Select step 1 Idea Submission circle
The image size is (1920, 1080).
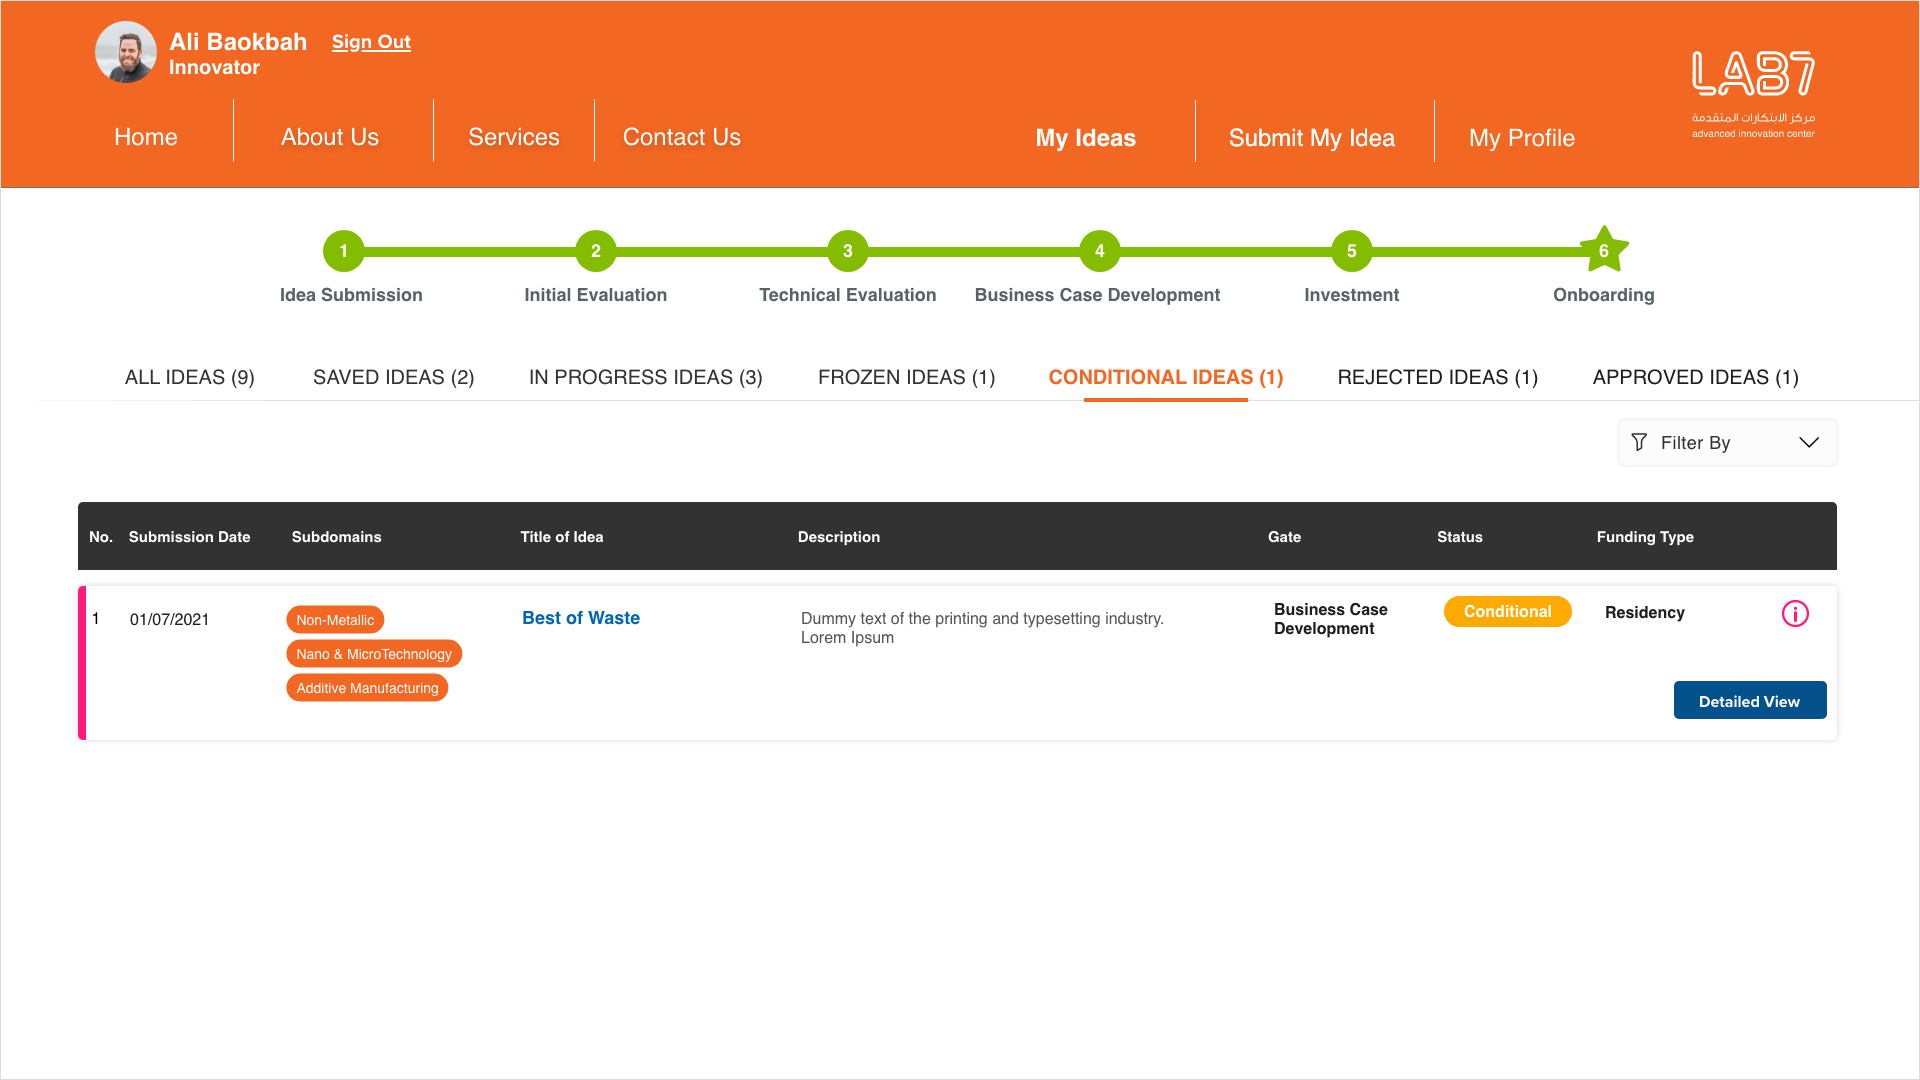click(343, 251)
